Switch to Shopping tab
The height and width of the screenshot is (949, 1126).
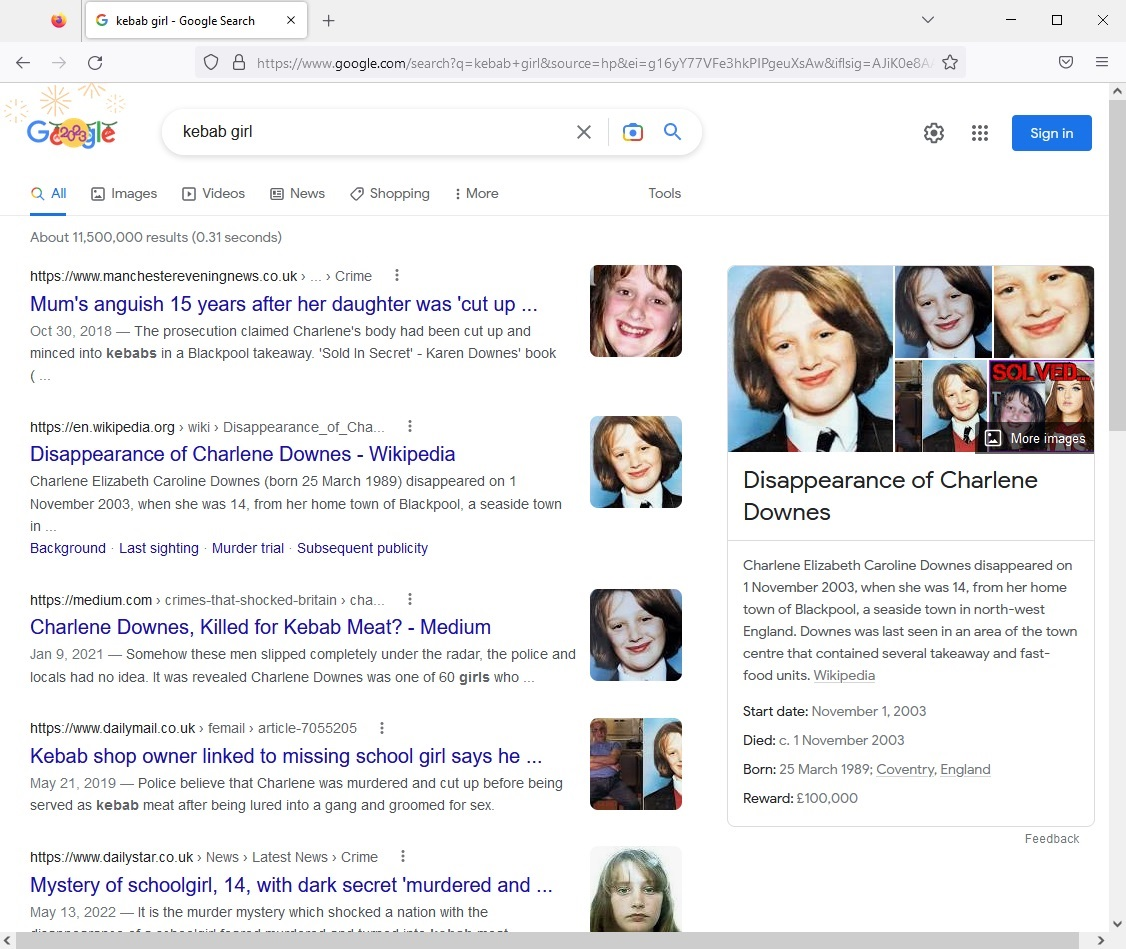click(x=390, y=194)
